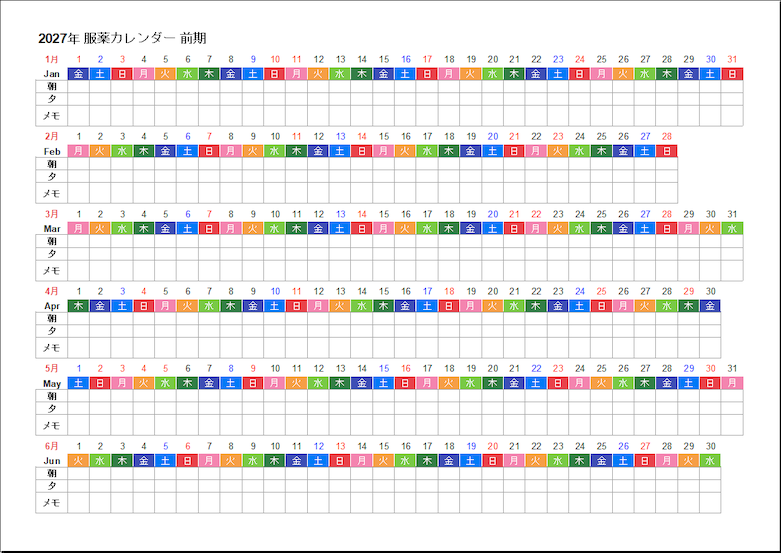781x553 pixels.
Task: Click date number 30 in April row
Action: [710, 291]
